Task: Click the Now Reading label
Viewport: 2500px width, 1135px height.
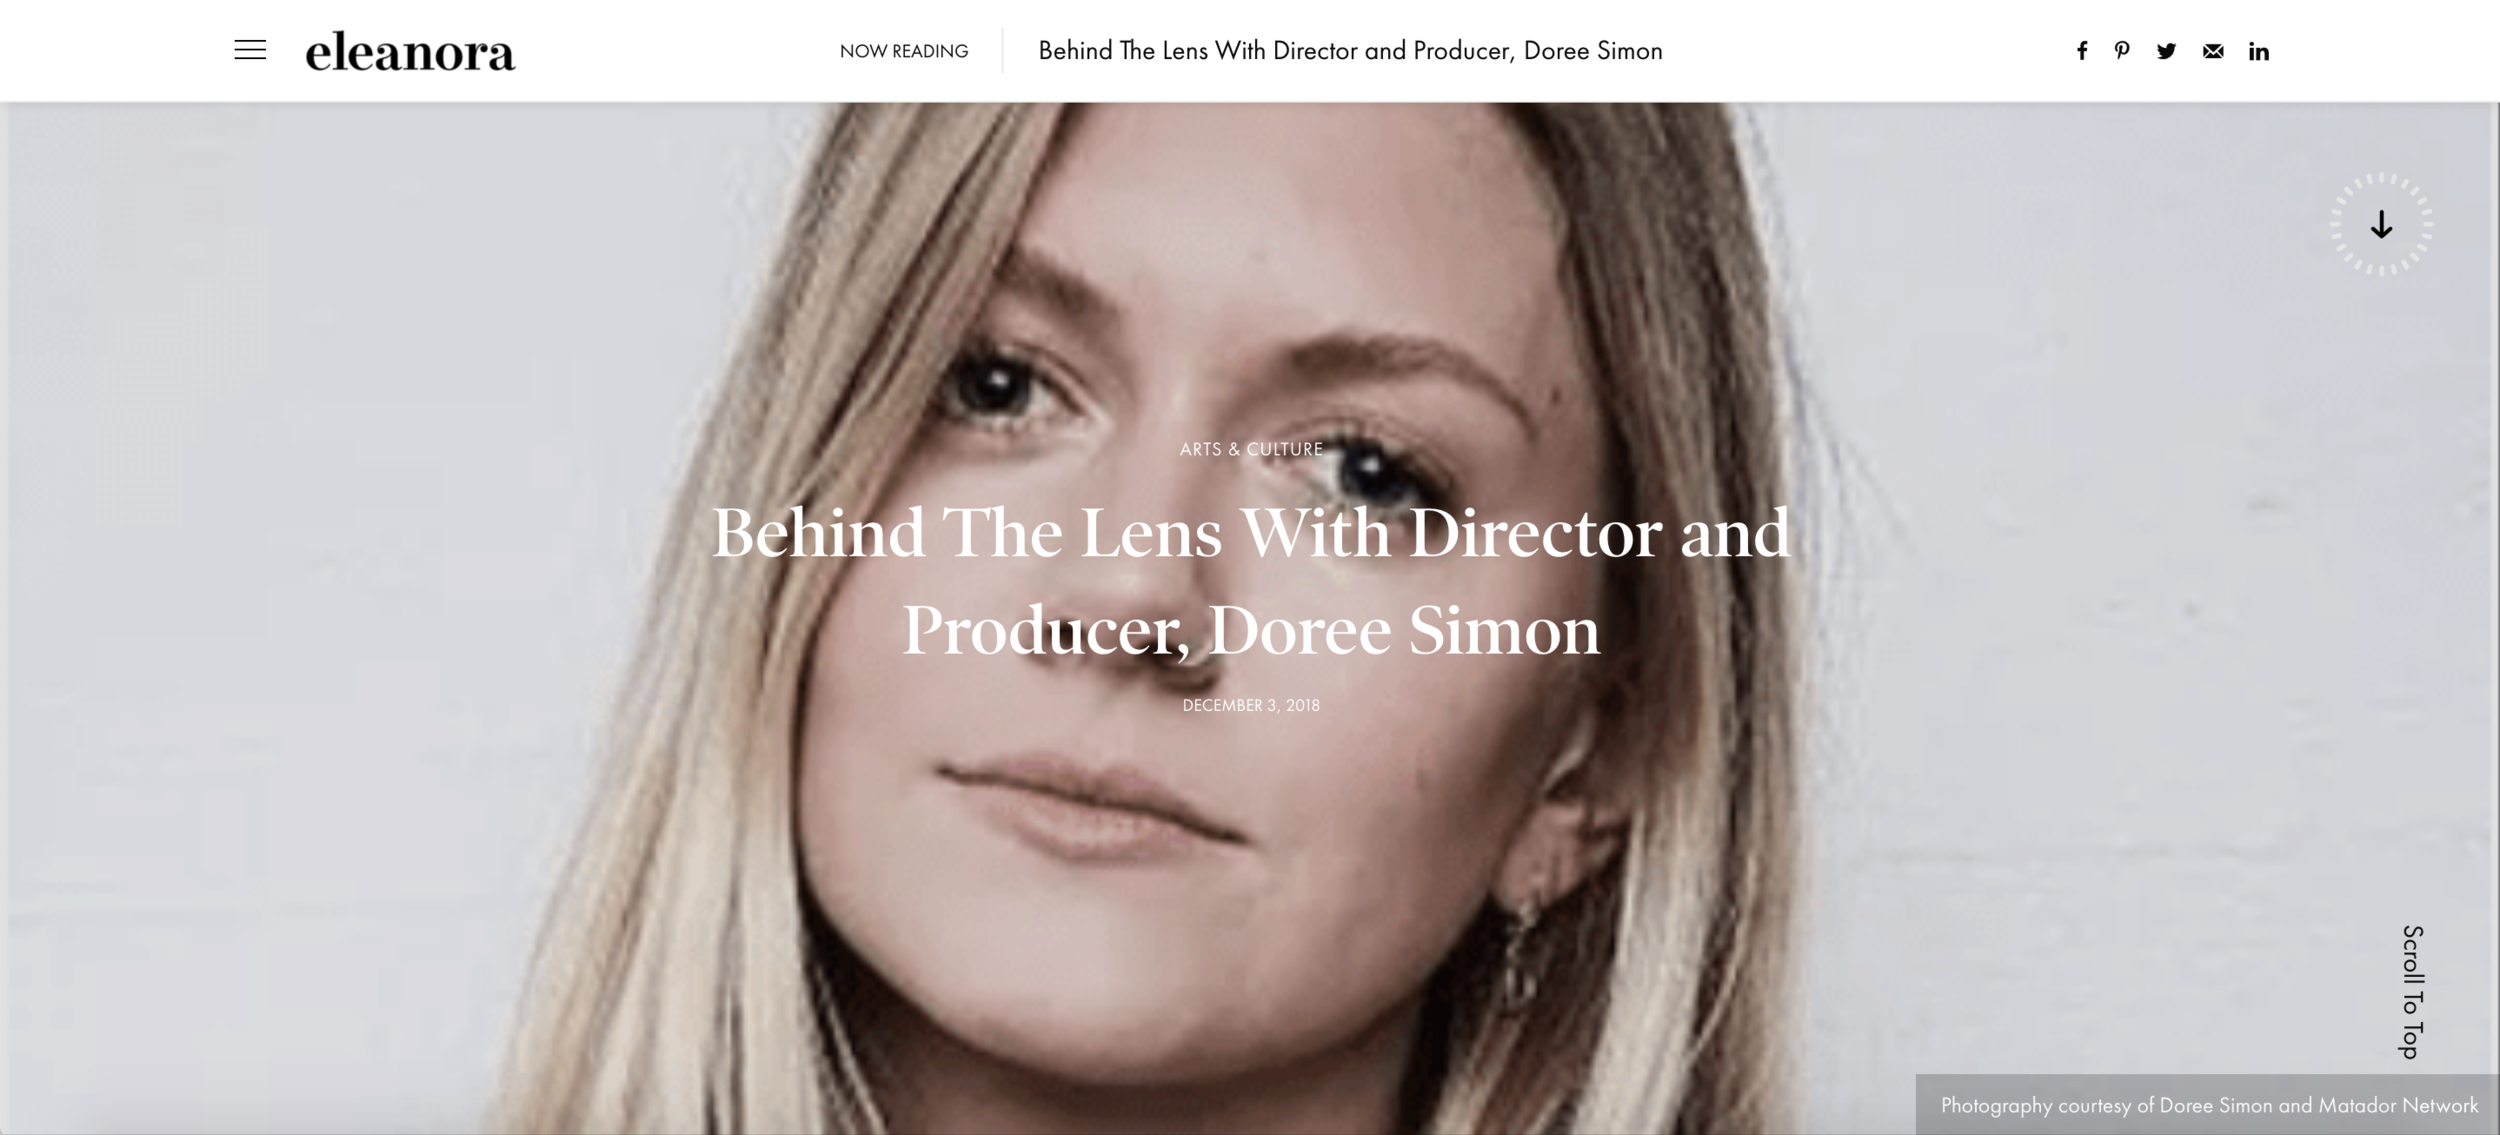Action: (x=904, y=51)
